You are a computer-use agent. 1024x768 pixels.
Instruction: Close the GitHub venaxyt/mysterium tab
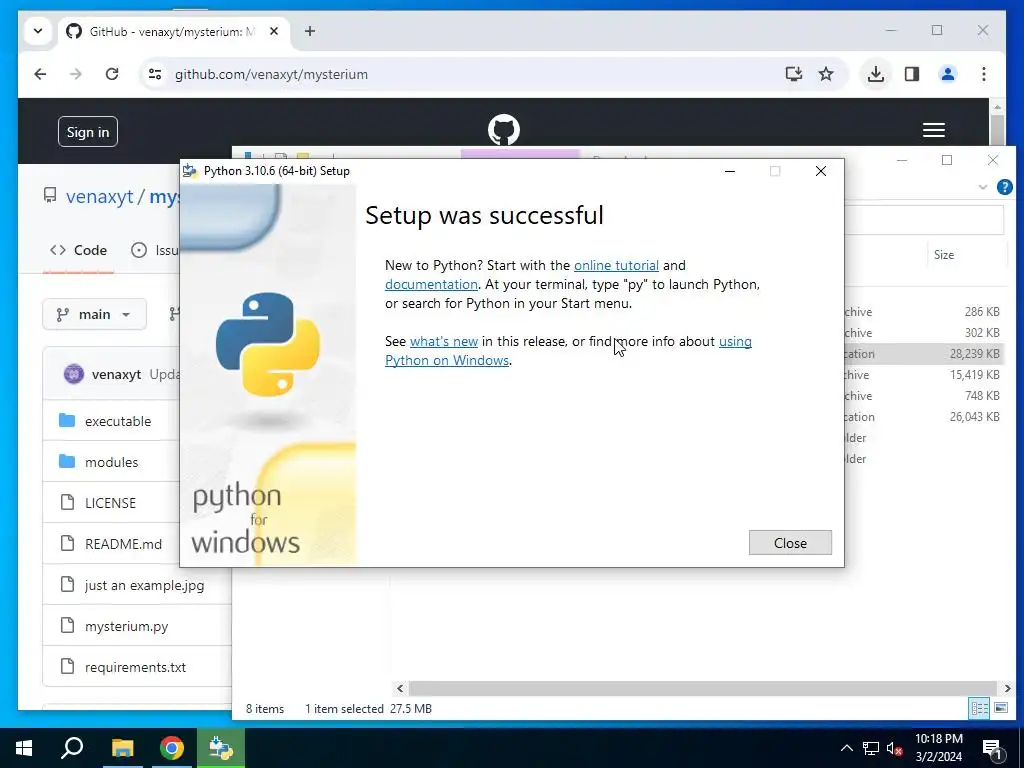[274, 31]
